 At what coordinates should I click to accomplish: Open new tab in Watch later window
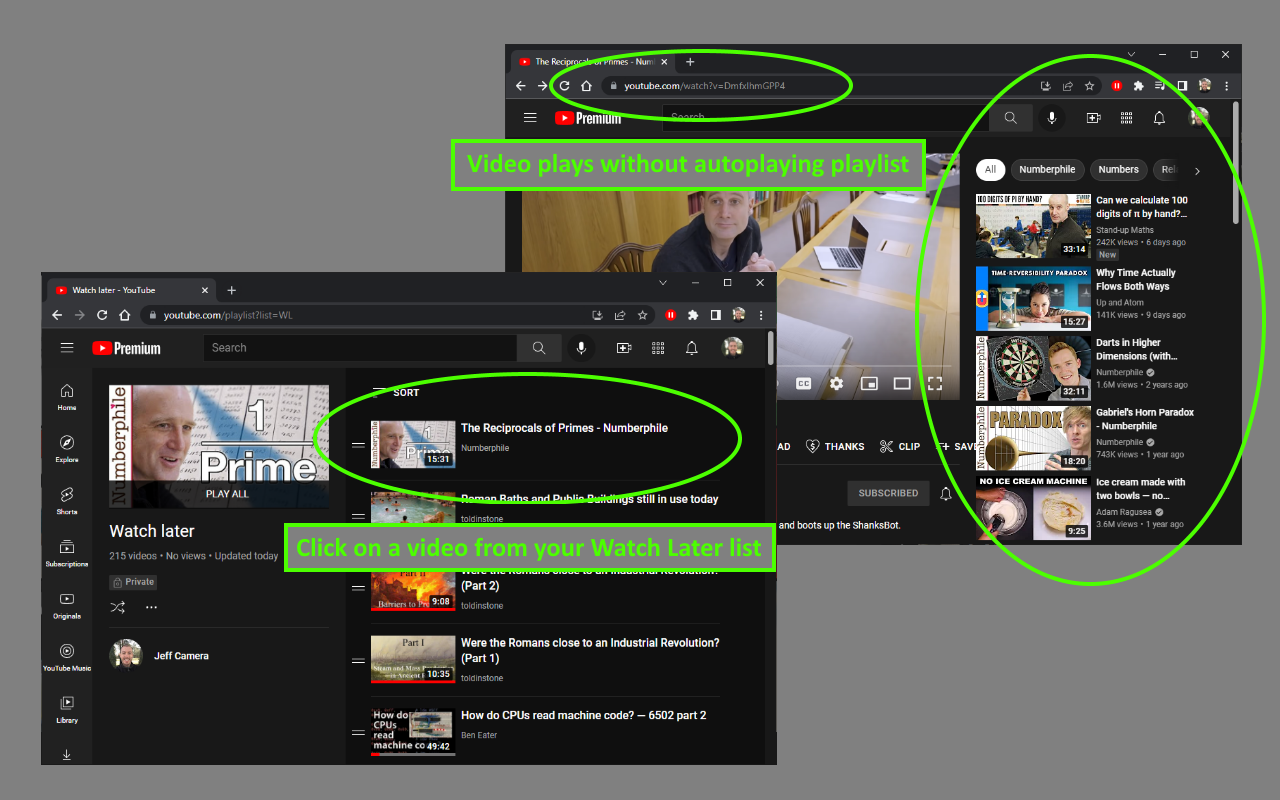coord(231,290)
